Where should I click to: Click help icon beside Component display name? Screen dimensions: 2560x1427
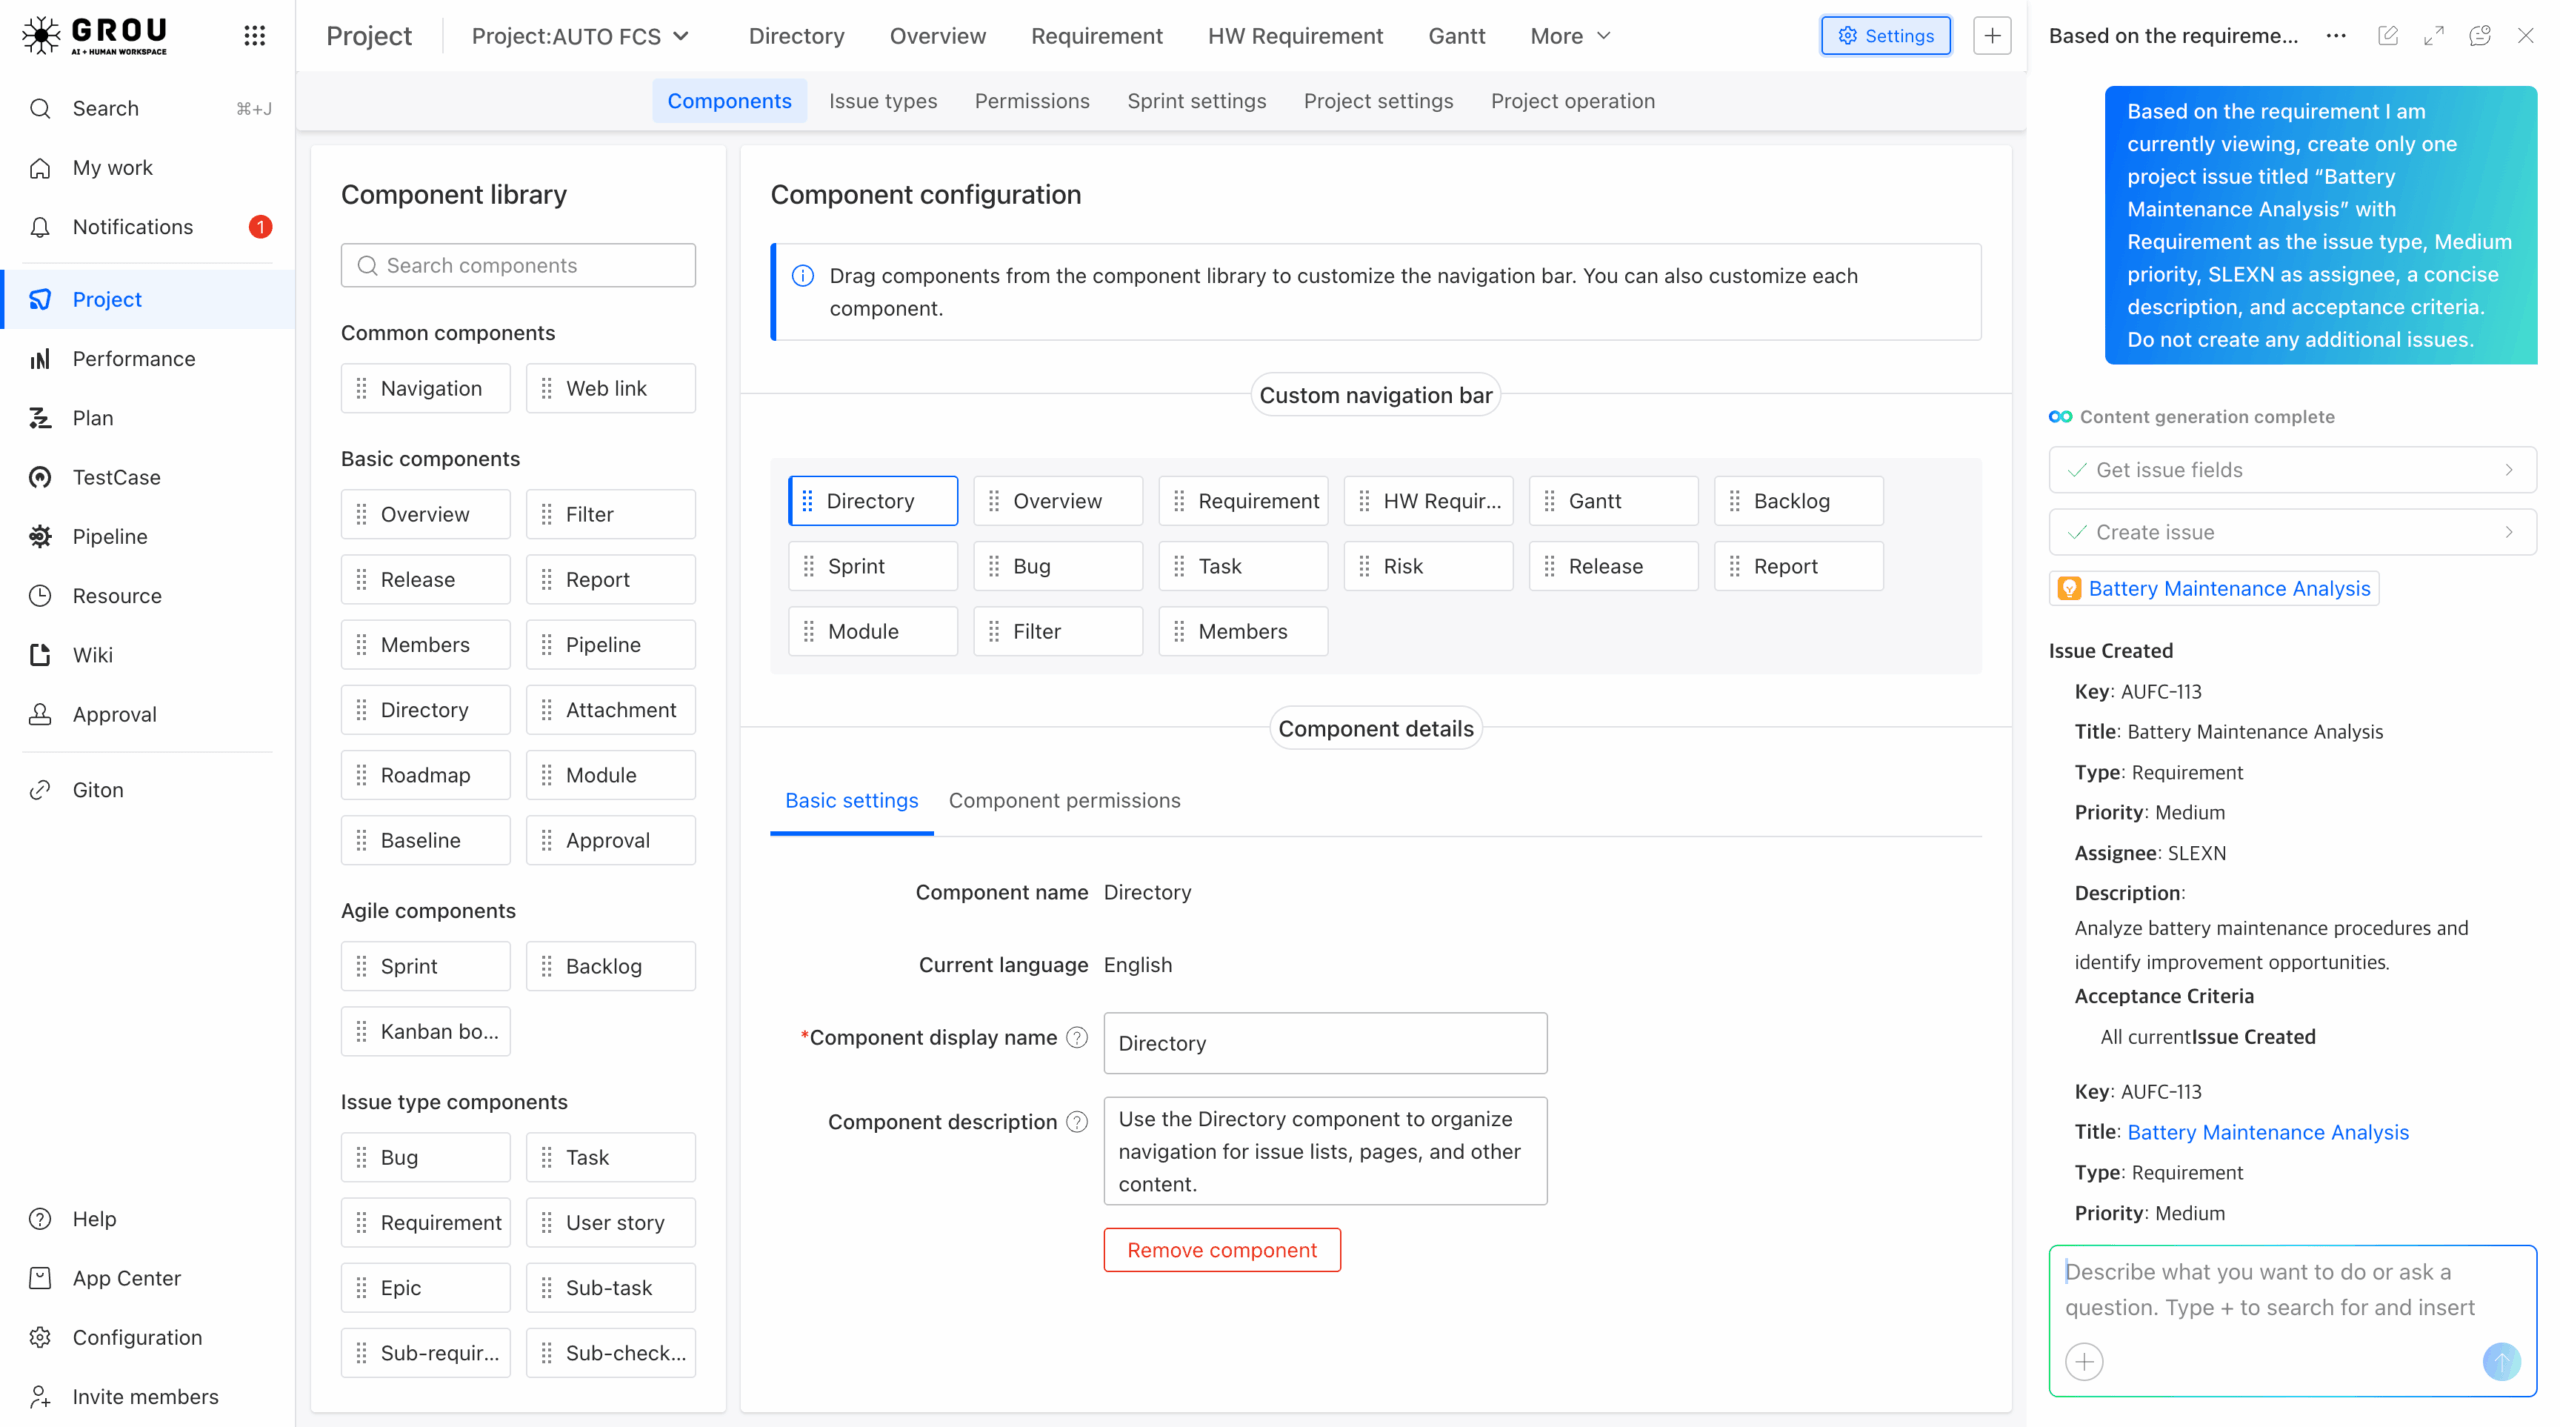coord(1077,1038)
